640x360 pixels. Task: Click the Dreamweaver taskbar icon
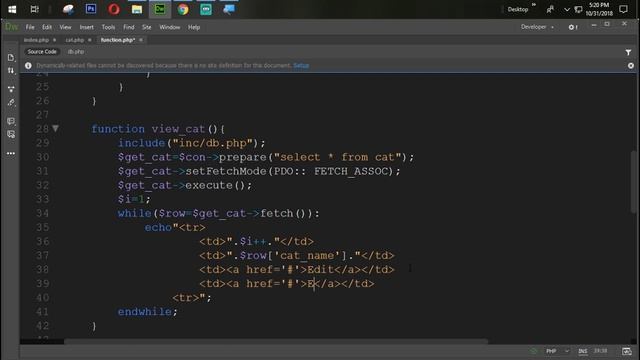click(x=160, y=9)
